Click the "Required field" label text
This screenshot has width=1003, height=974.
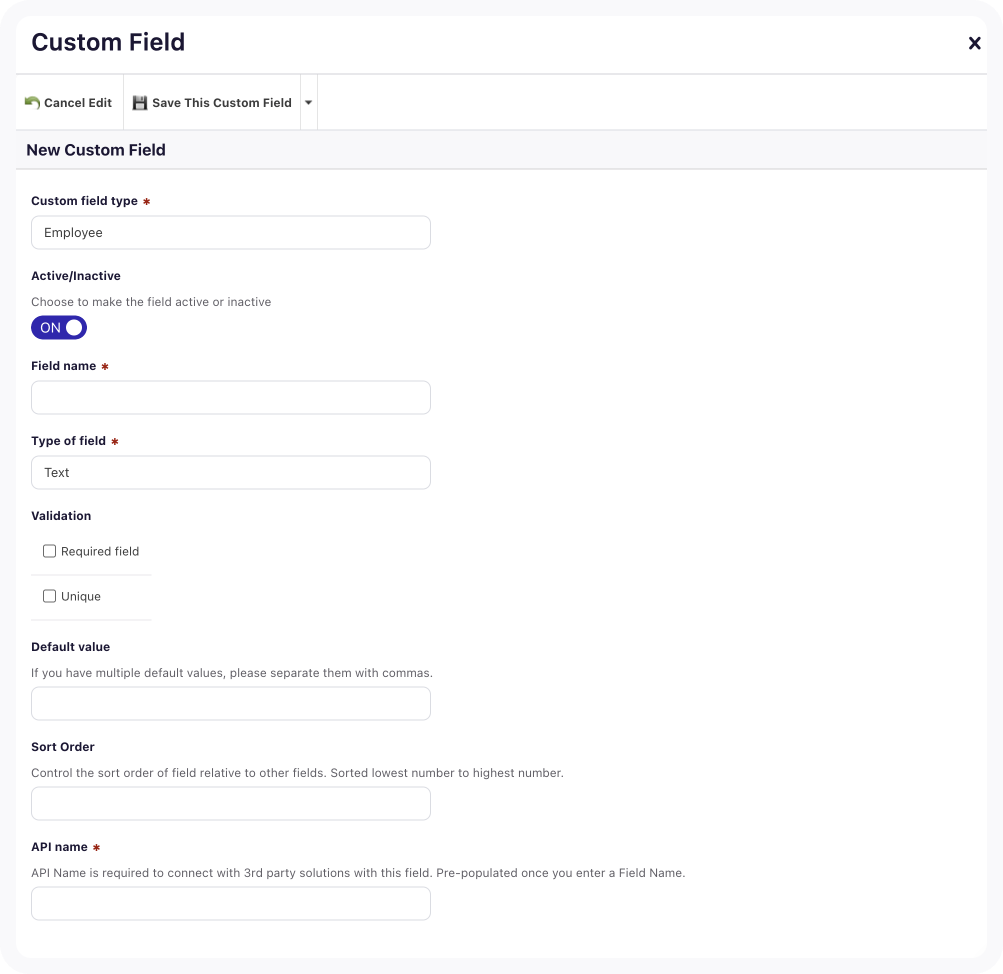100,551
